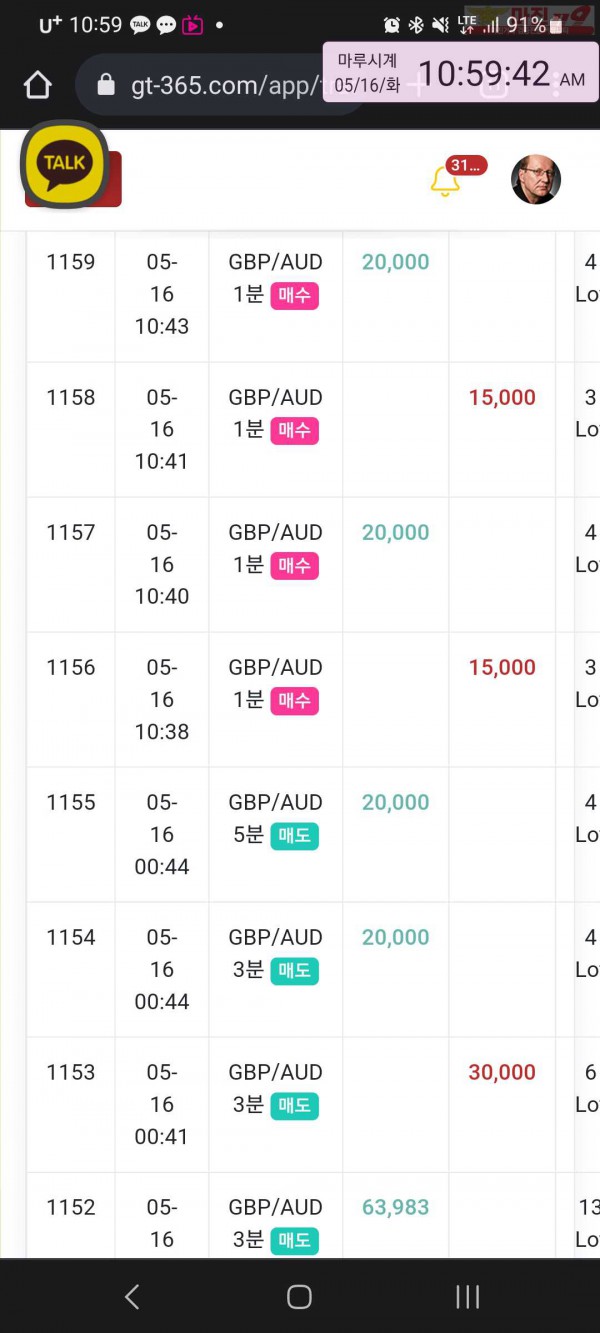Click the 30,000 amount in row 1153
The image size is (600, 1333).
pos(502,1073)
